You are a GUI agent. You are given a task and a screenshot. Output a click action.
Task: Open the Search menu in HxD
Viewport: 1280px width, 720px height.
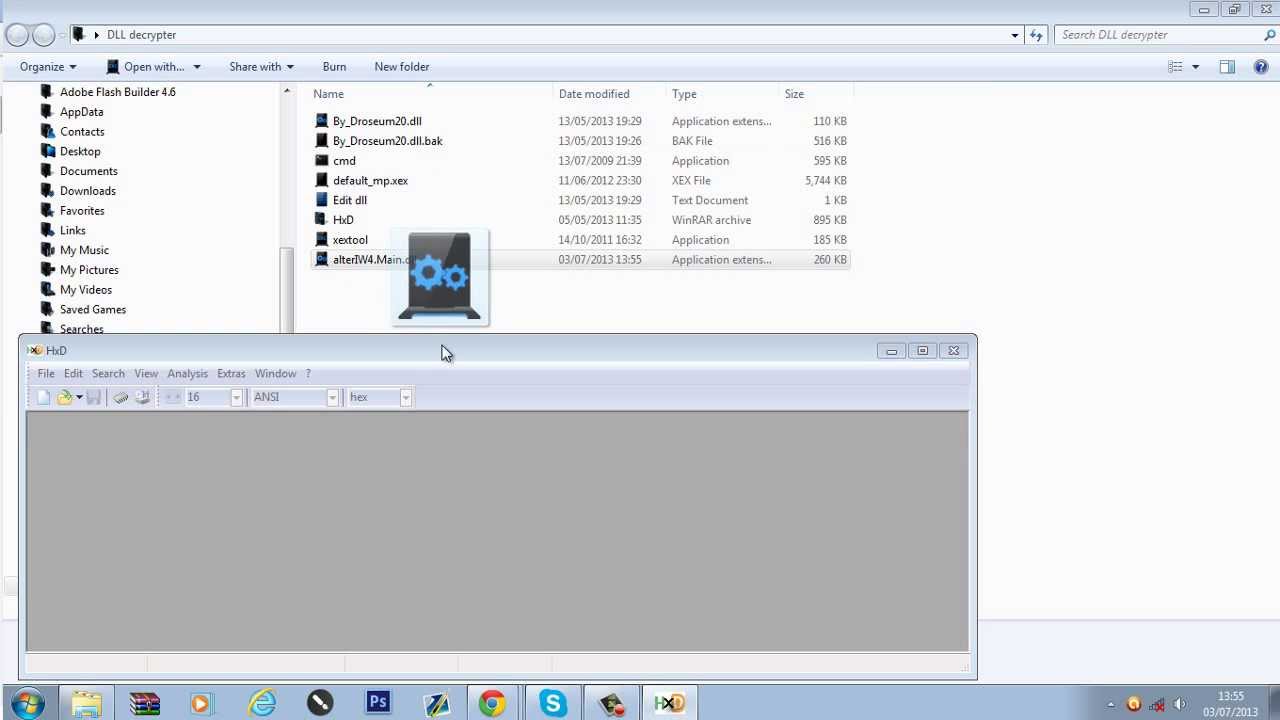(108, 373)
